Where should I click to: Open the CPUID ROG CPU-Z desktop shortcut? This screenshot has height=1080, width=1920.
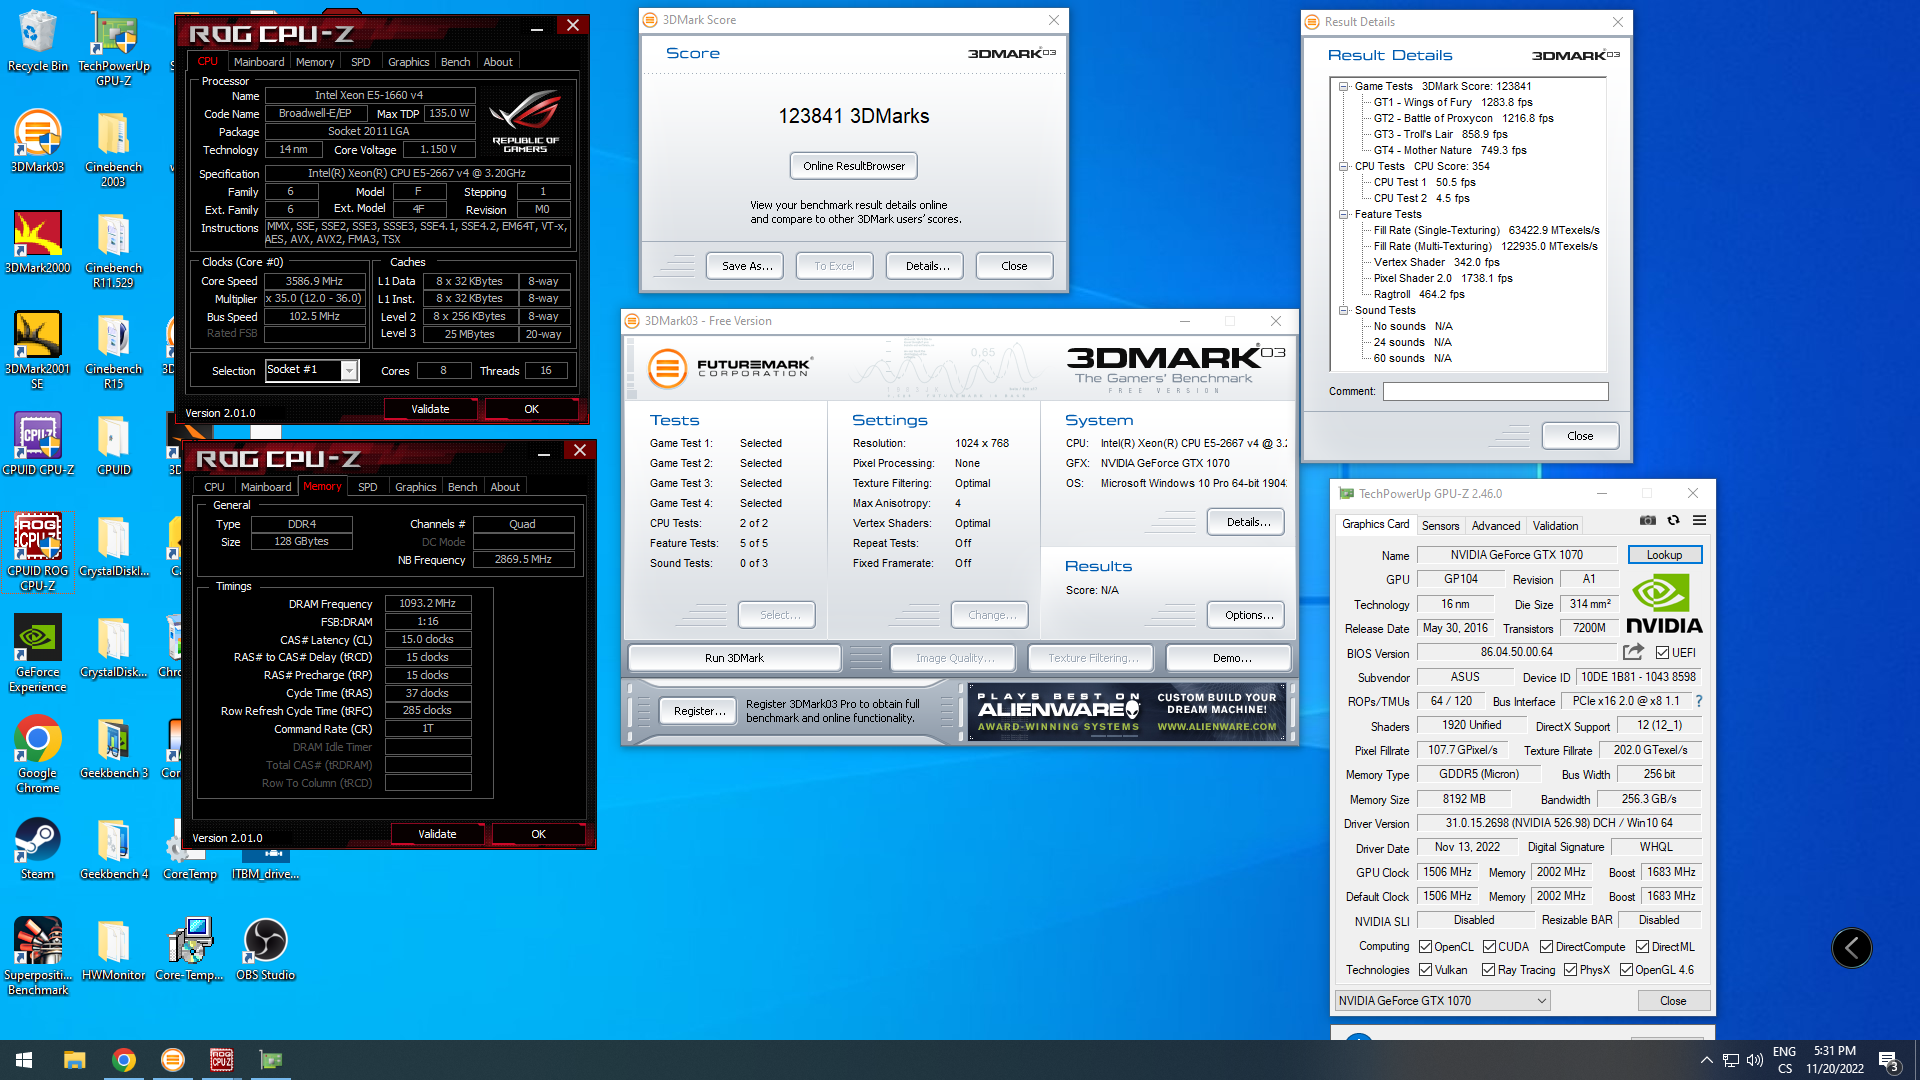tap(37, 552)
